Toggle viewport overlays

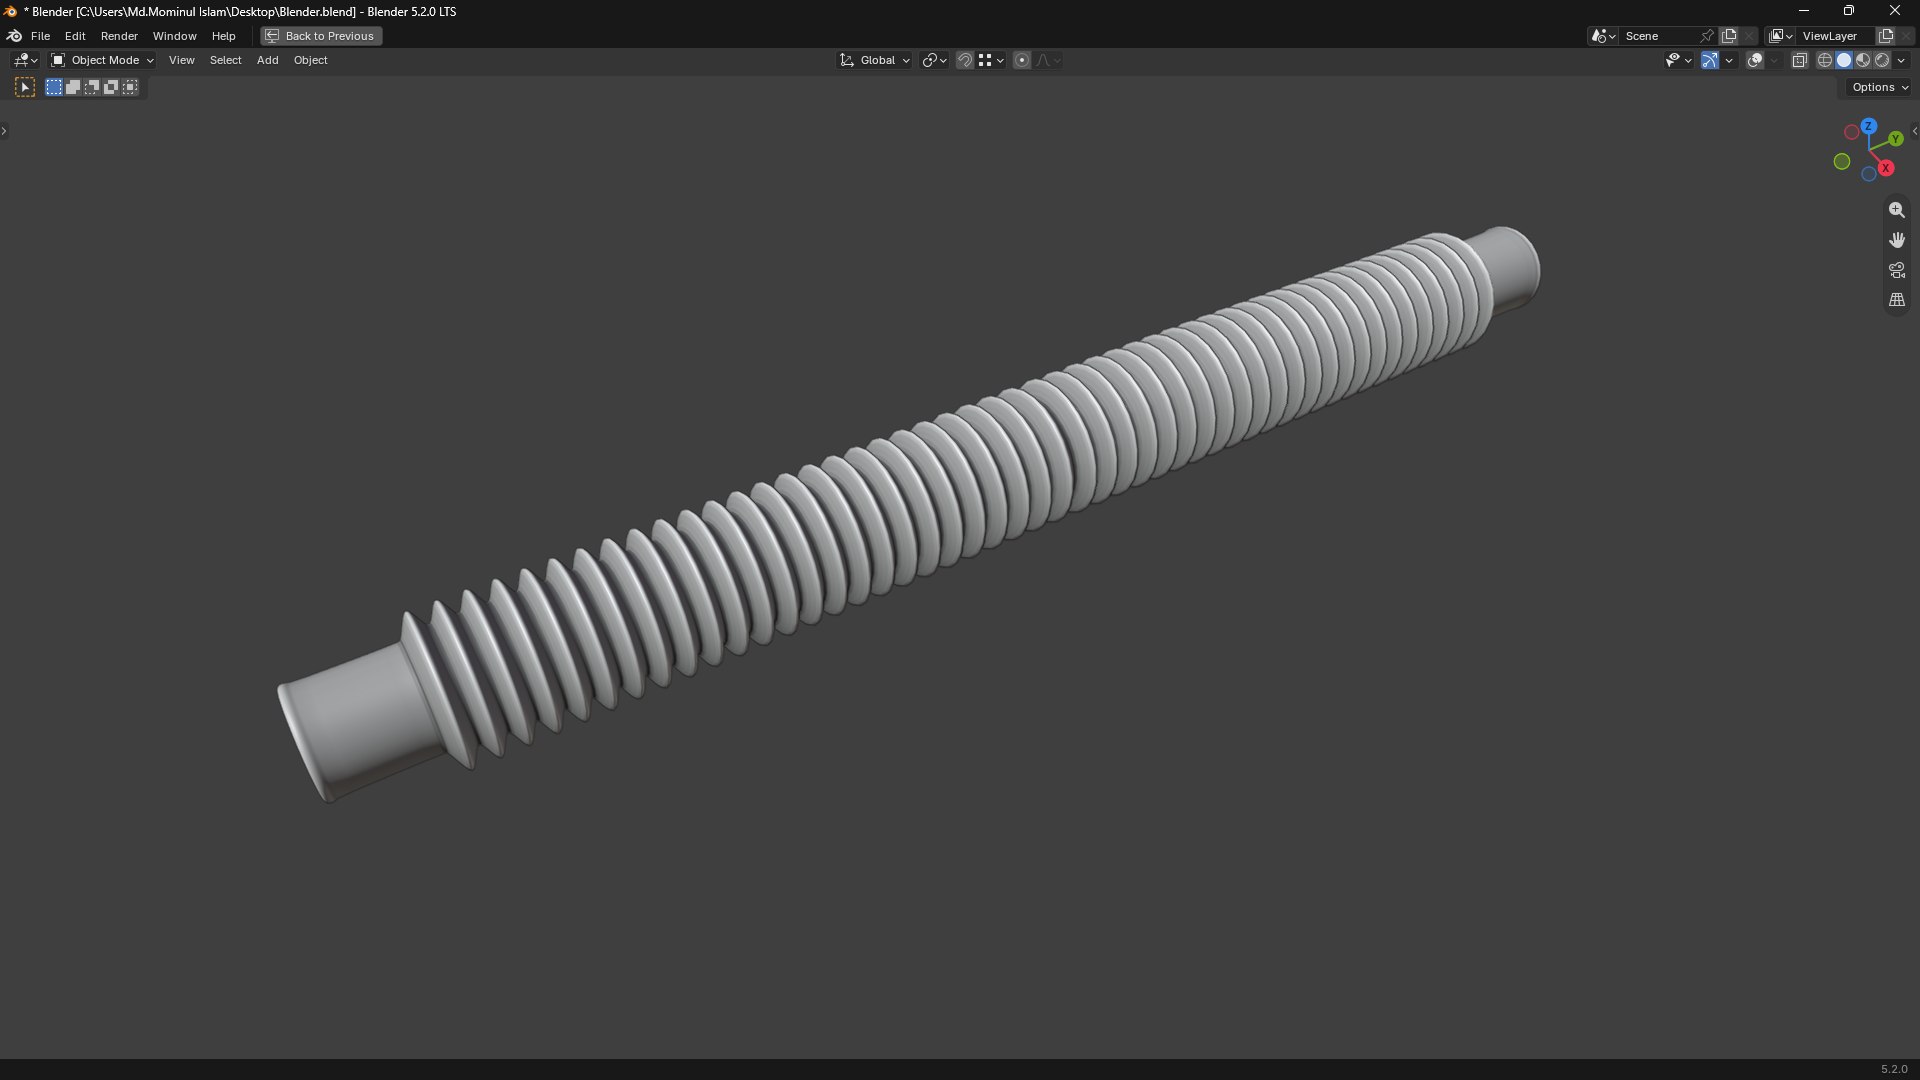(x=1755, y=60)
